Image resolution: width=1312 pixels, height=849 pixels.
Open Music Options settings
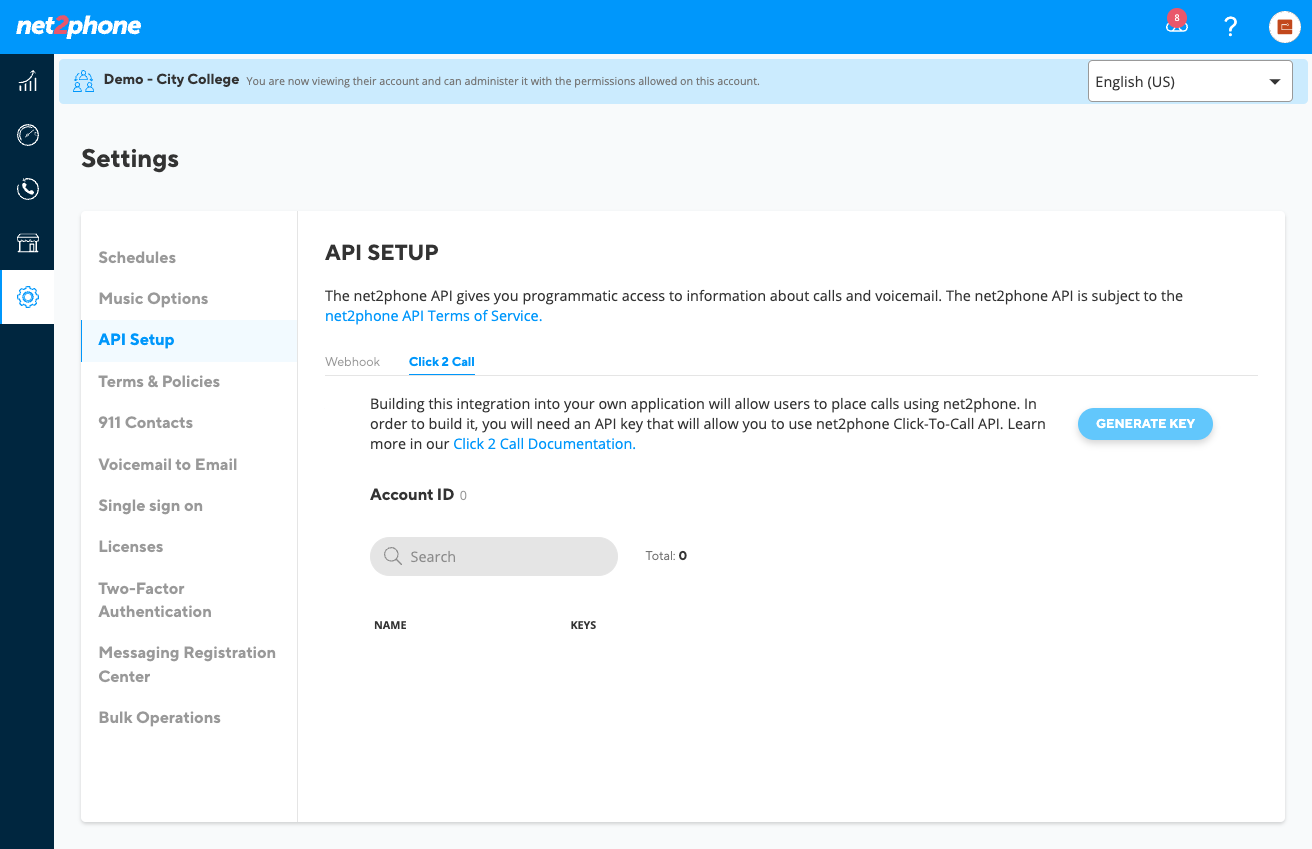(x=153, y=298)
